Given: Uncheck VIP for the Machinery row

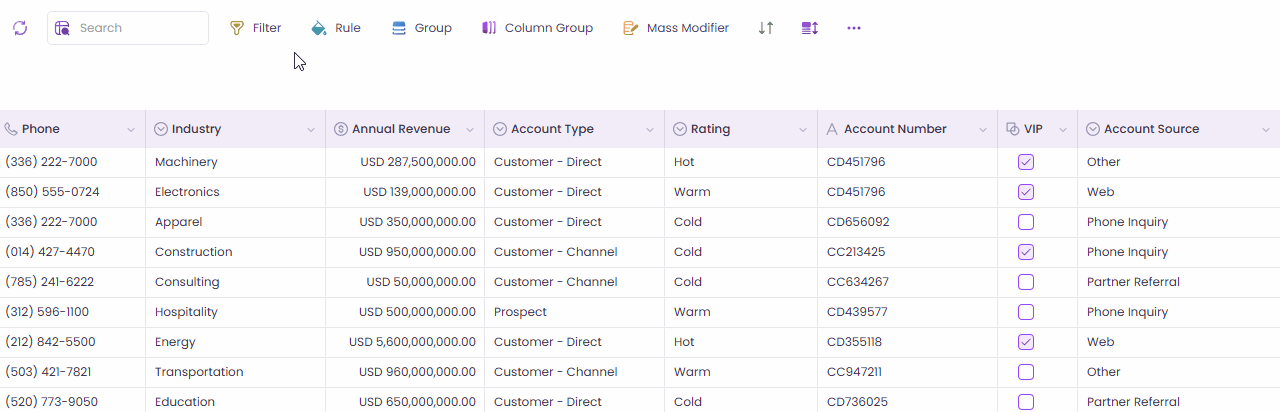Looking at the screenshot, I should (x=1026, y=162).
